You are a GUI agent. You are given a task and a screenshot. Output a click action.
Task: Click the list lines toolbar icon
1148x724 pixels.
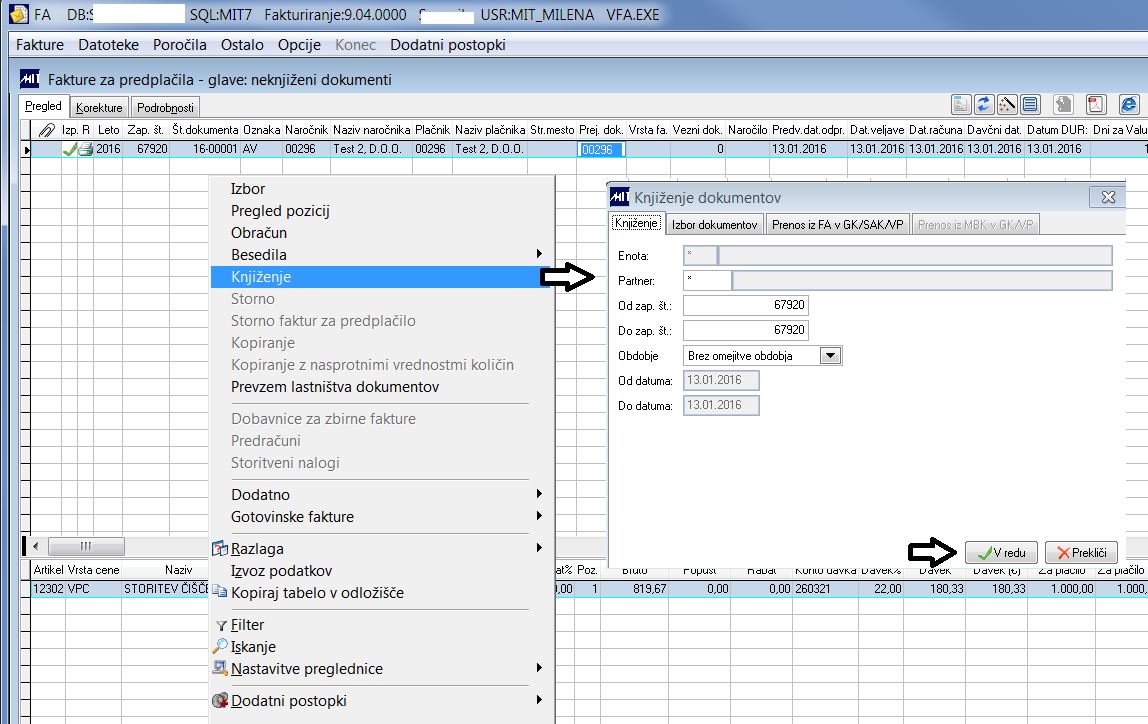point(1030,105)
